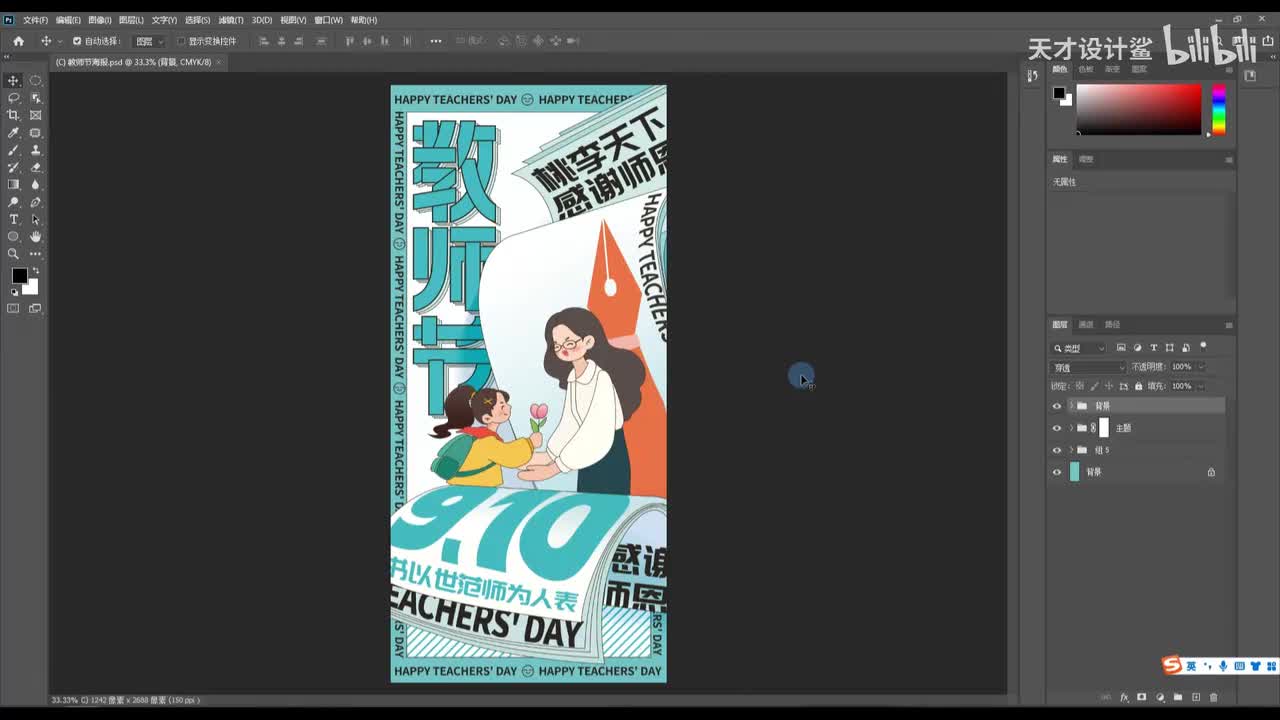Screen dimensions: 1280x720
Task: Open the layer blend mode dropdown
Action: [1089, 367]
